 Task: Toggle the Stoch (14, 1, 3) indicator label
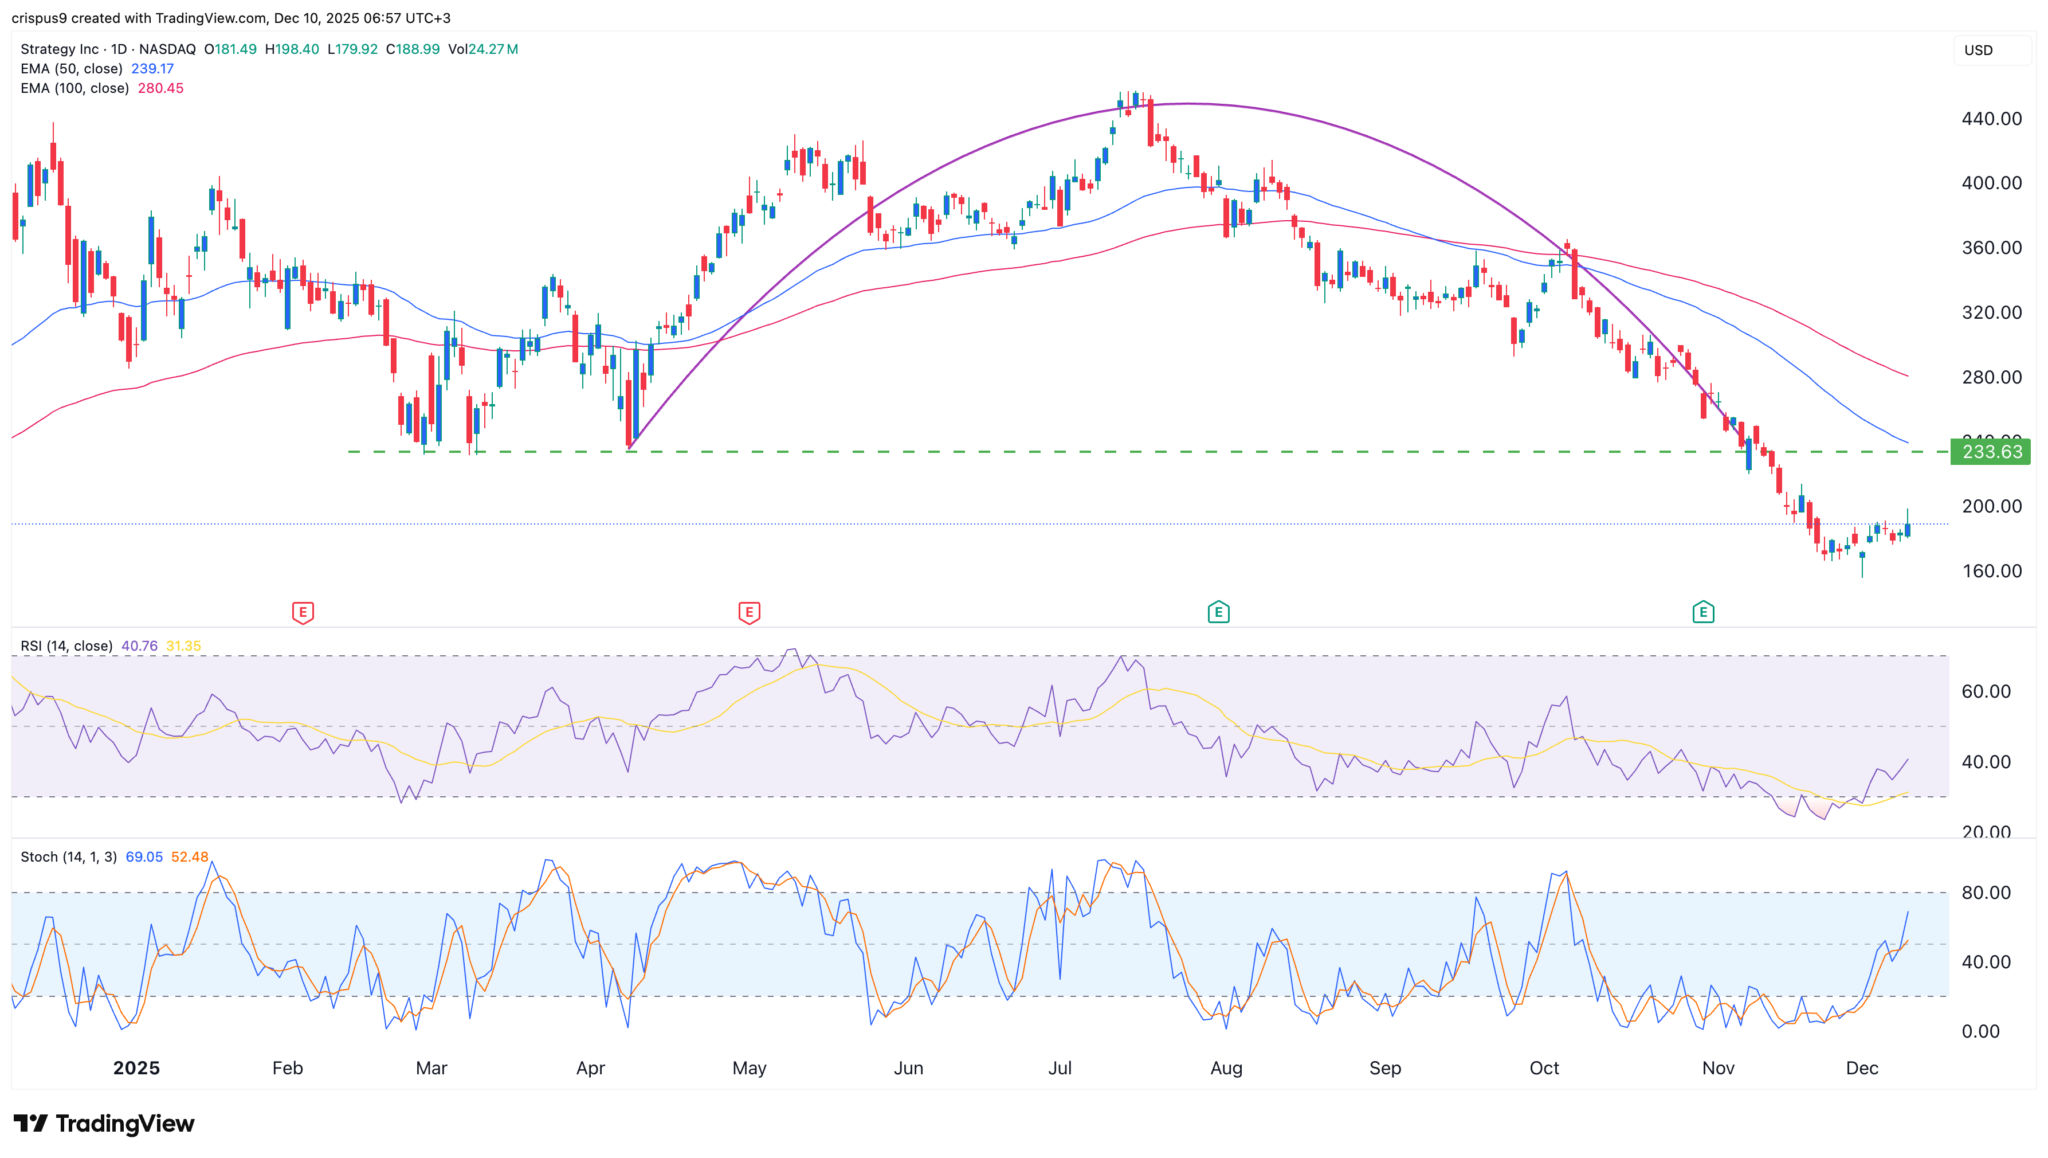[x=64, y=857]
